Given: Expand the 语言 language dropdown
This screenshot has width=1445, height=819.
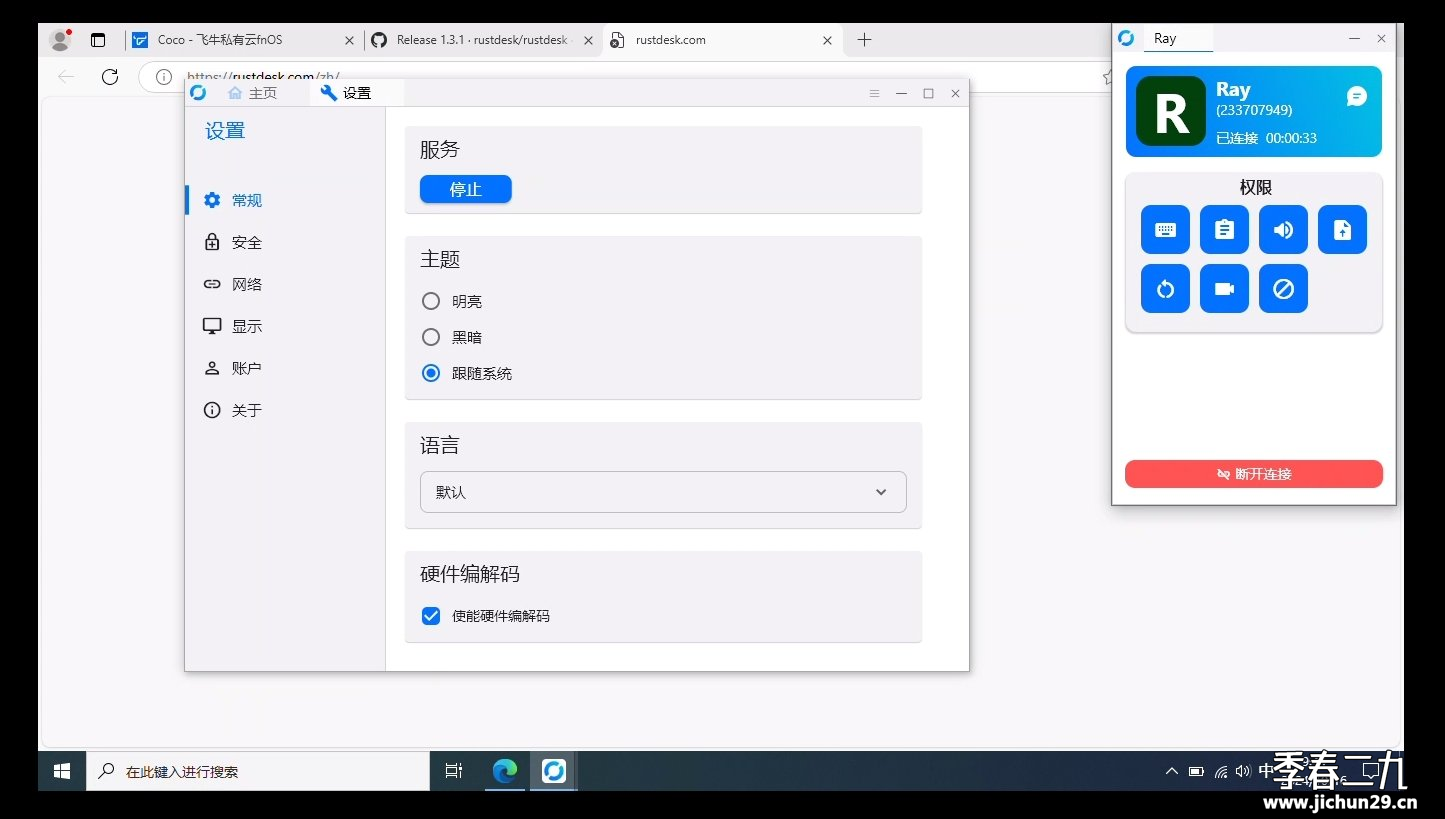Looking at the screenshot, I should tap(663, 492).
